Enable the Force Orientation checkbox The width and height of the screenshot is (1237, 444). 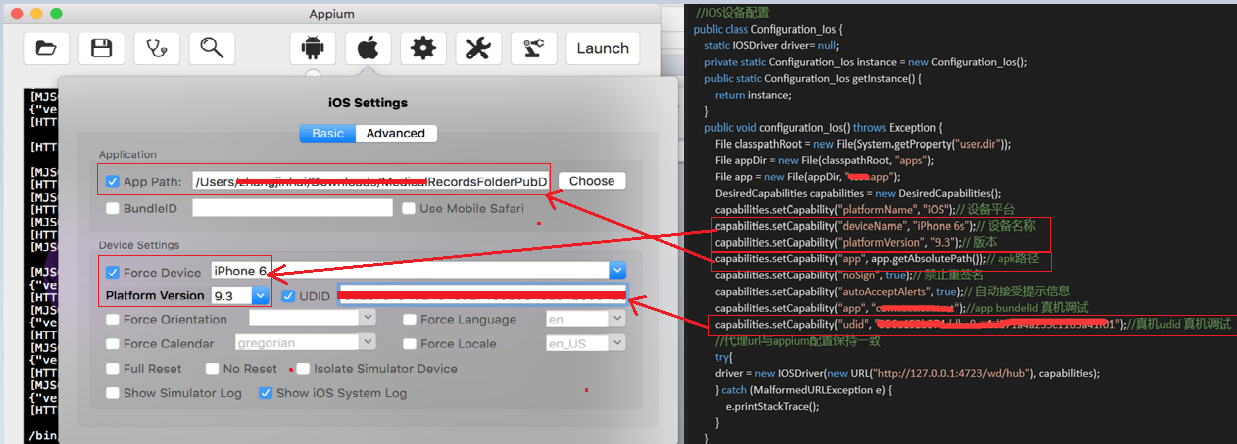[x=113, y=320]
